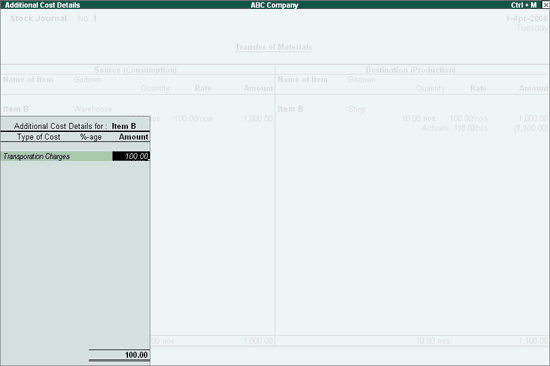Image resolution: width=550 pixels, height=366 pixels.
Task: Click the Stock Journal voucher type label
Action: click(39, 18)
